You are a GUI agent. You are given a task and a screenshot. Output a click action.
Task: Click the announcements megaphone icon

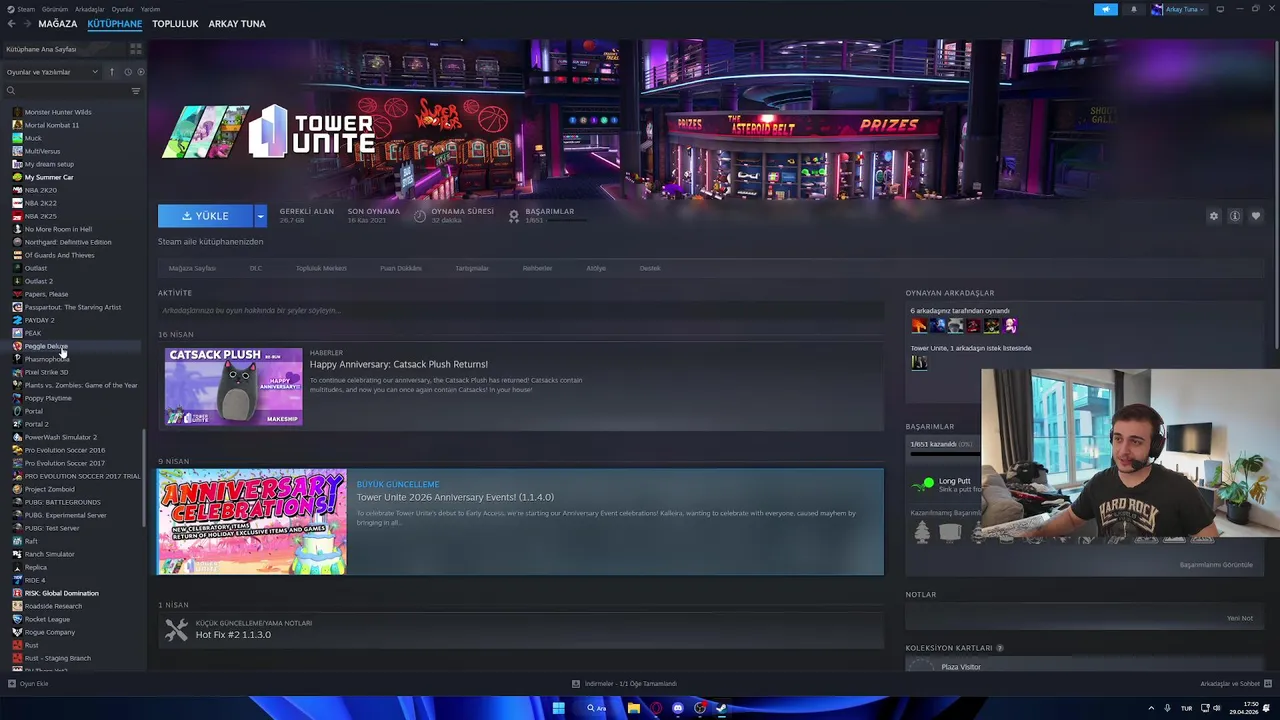point(1106,9)
